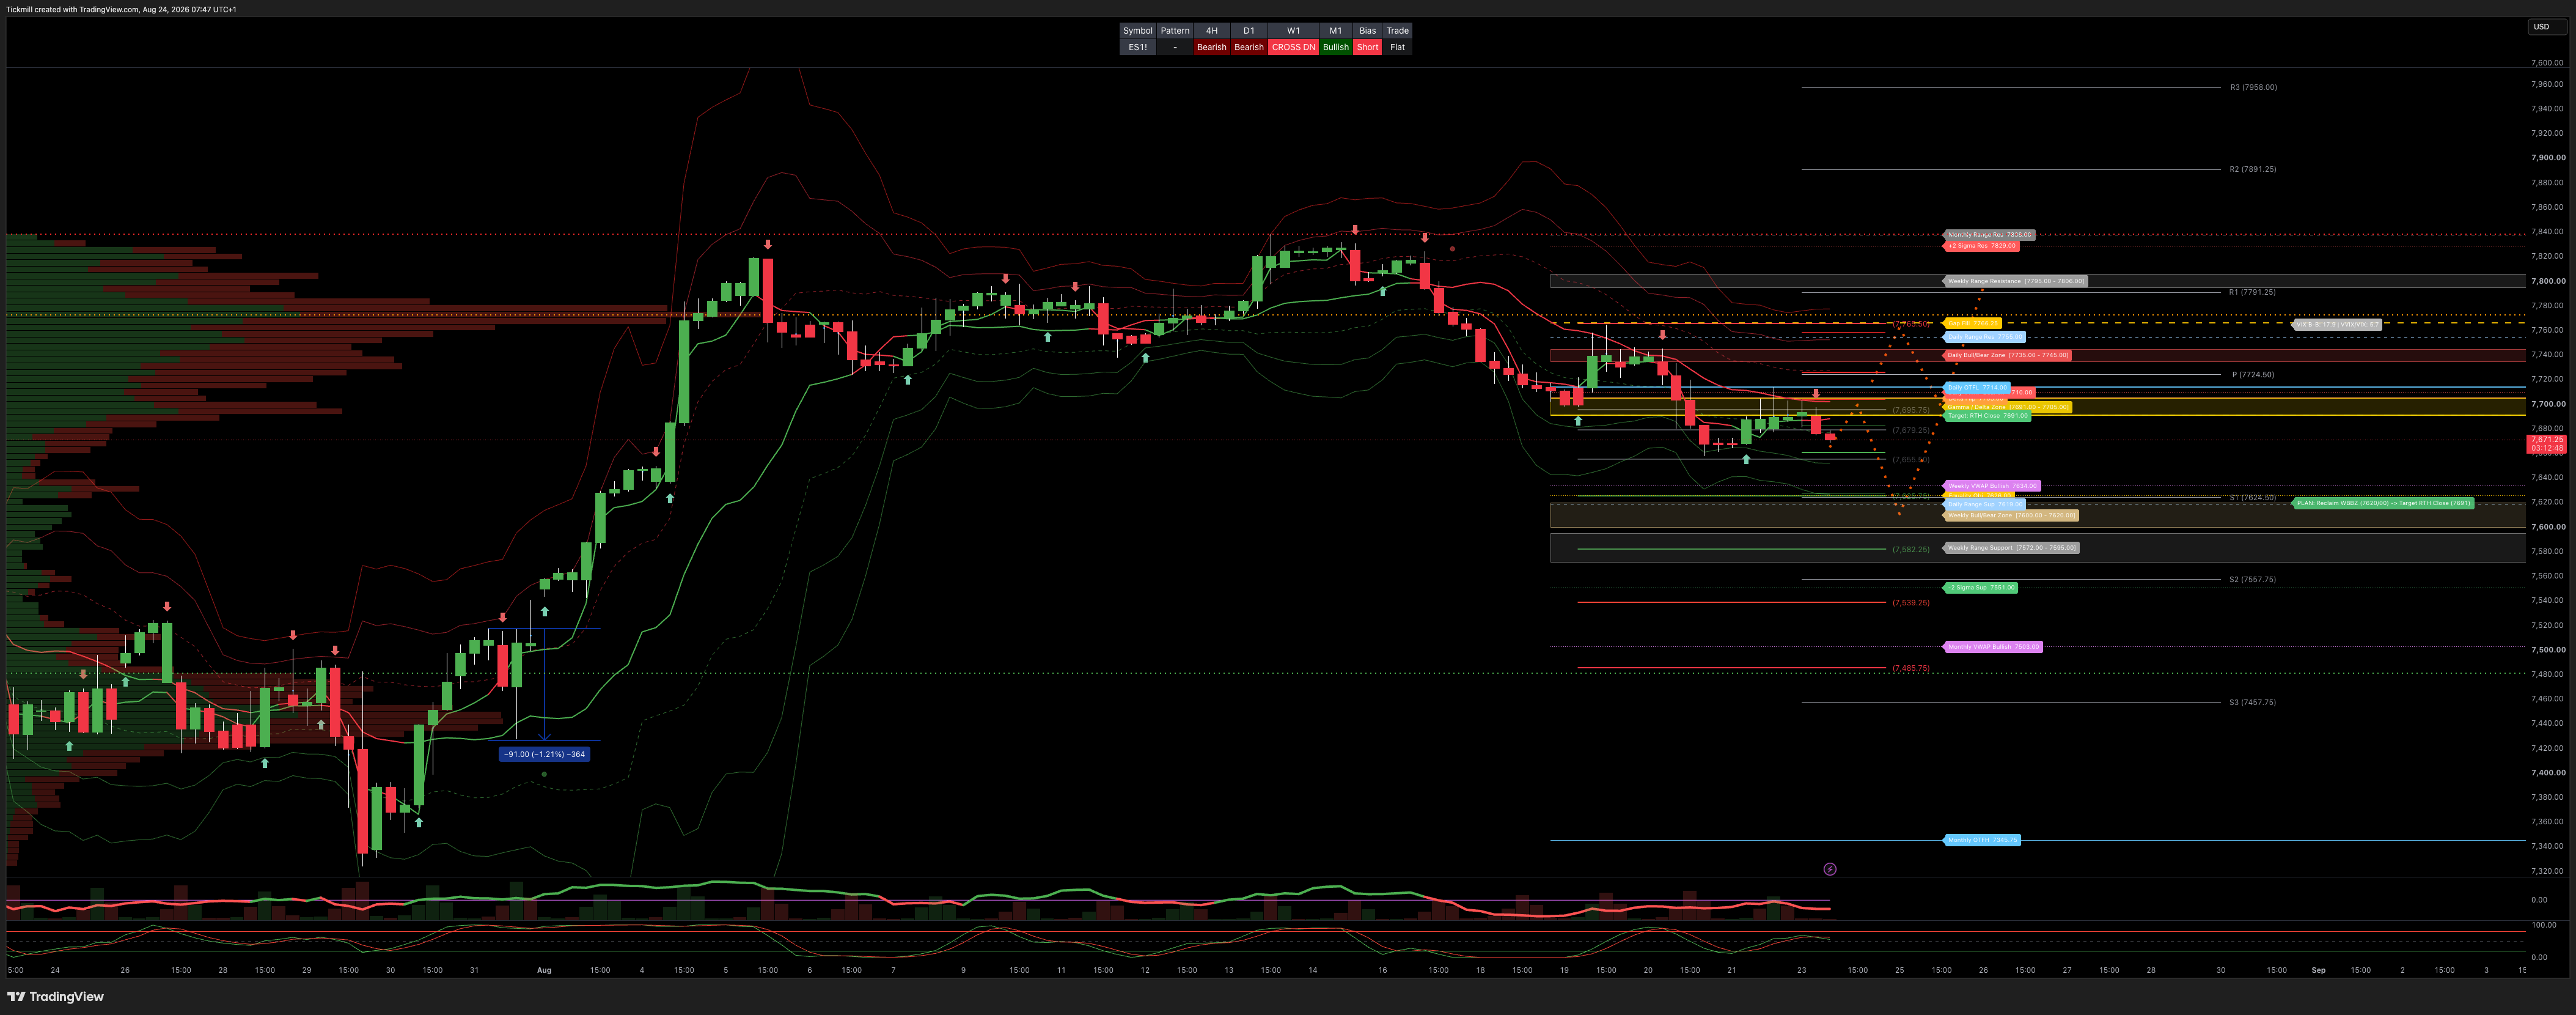
Task: Click the PLAN Reclaim WBBZ note
Action: 2383,503
